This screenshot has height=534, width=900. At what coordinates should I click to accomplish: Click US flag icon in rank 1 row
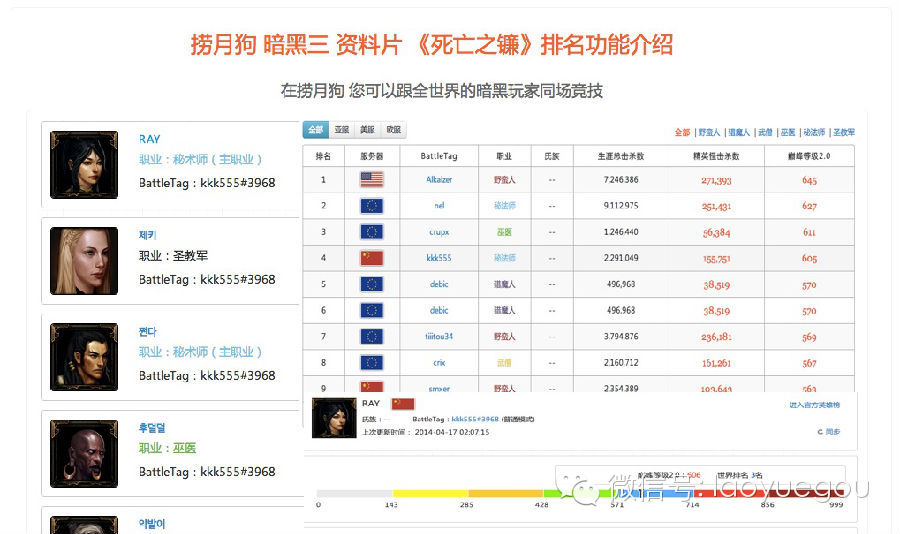(371, 179)
